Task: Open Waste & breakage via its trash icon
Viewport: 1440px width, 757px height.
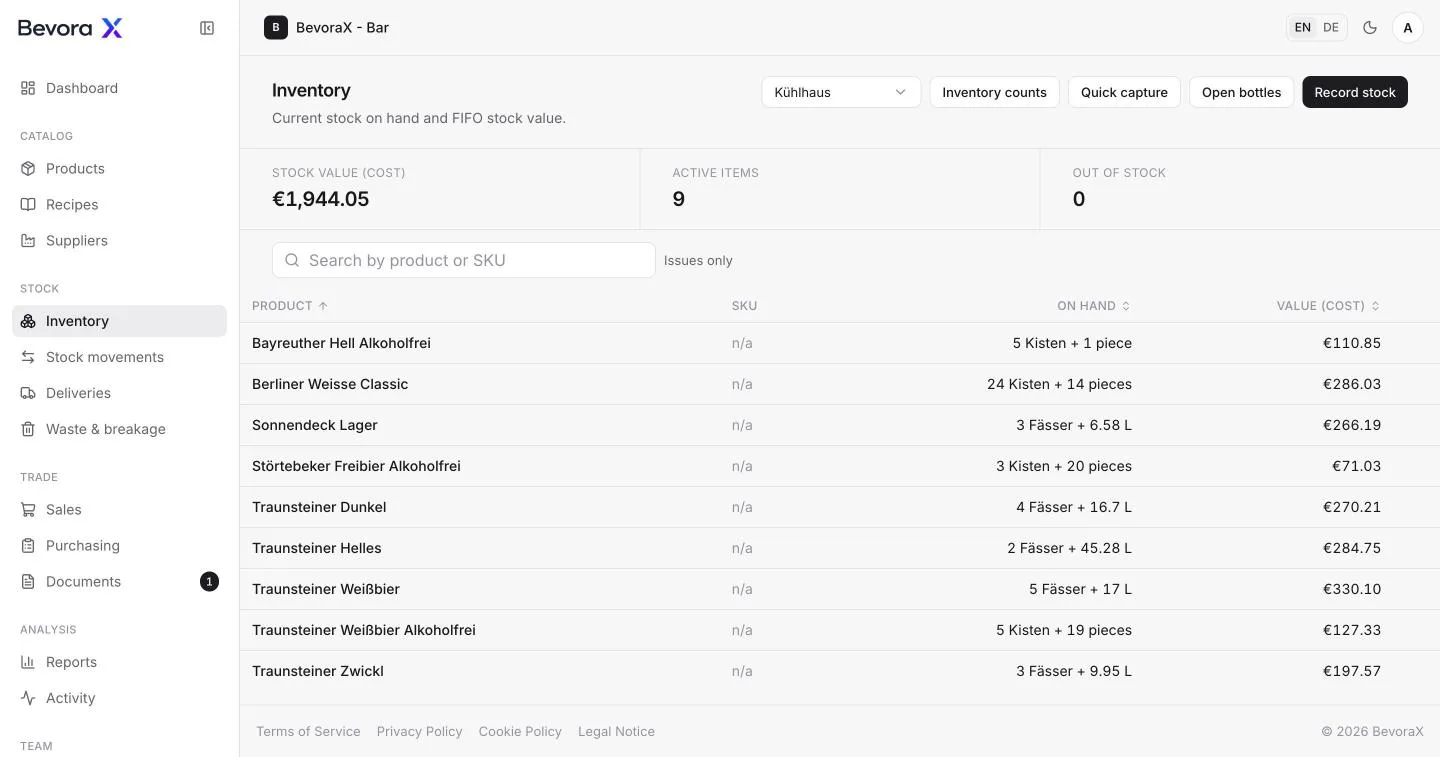Action: coord(28,429)
